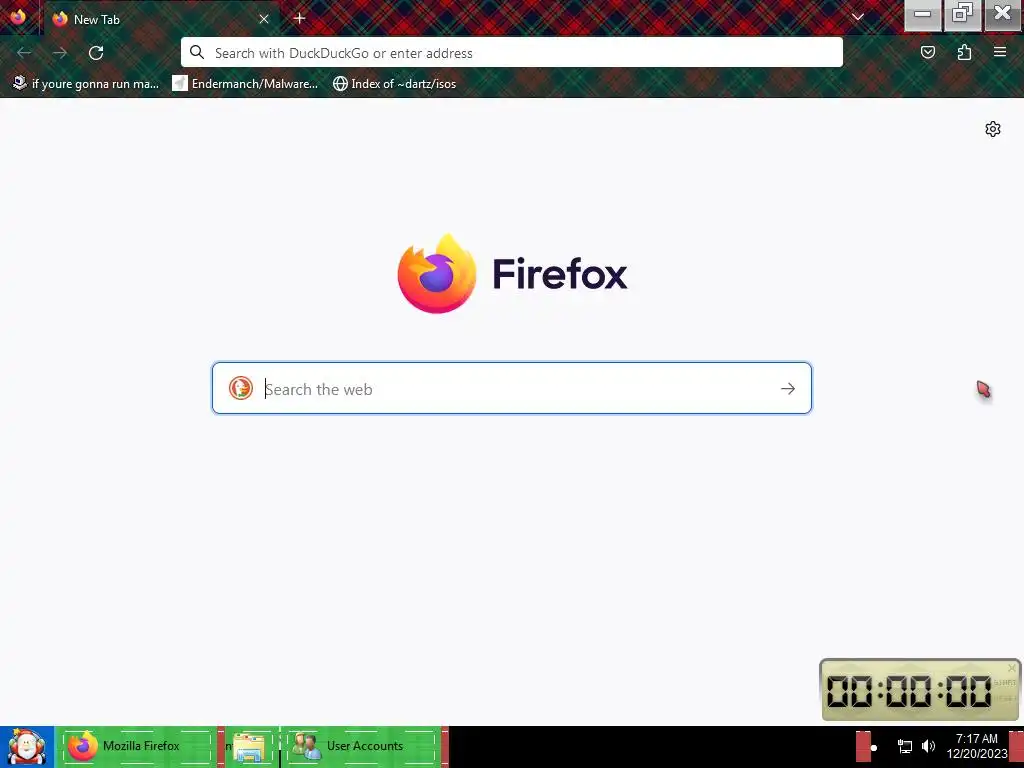The height and width of the screenshot is (768, 1024).
Task: Open a new tab with plus button
Action: tap(300, 18)
